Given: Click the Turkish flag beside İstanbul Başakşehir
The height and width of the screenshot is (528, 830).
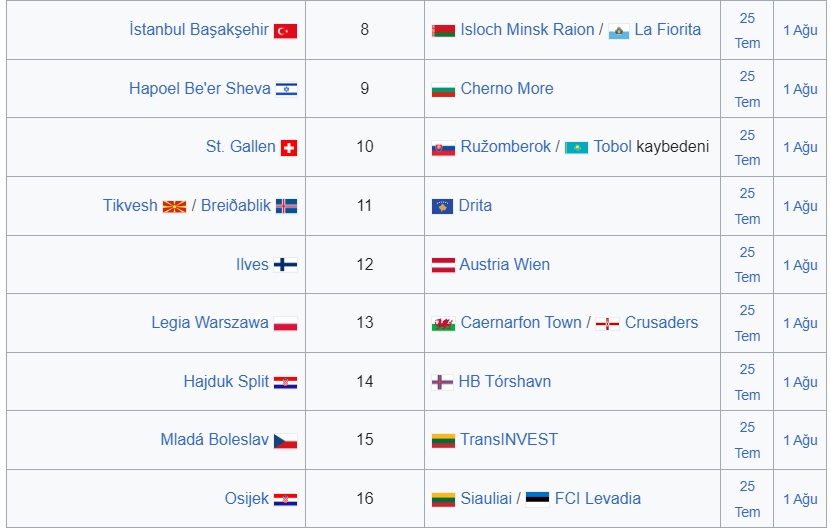Looking at the screenshot, I should pyautogui.click(x=285, y=31).
